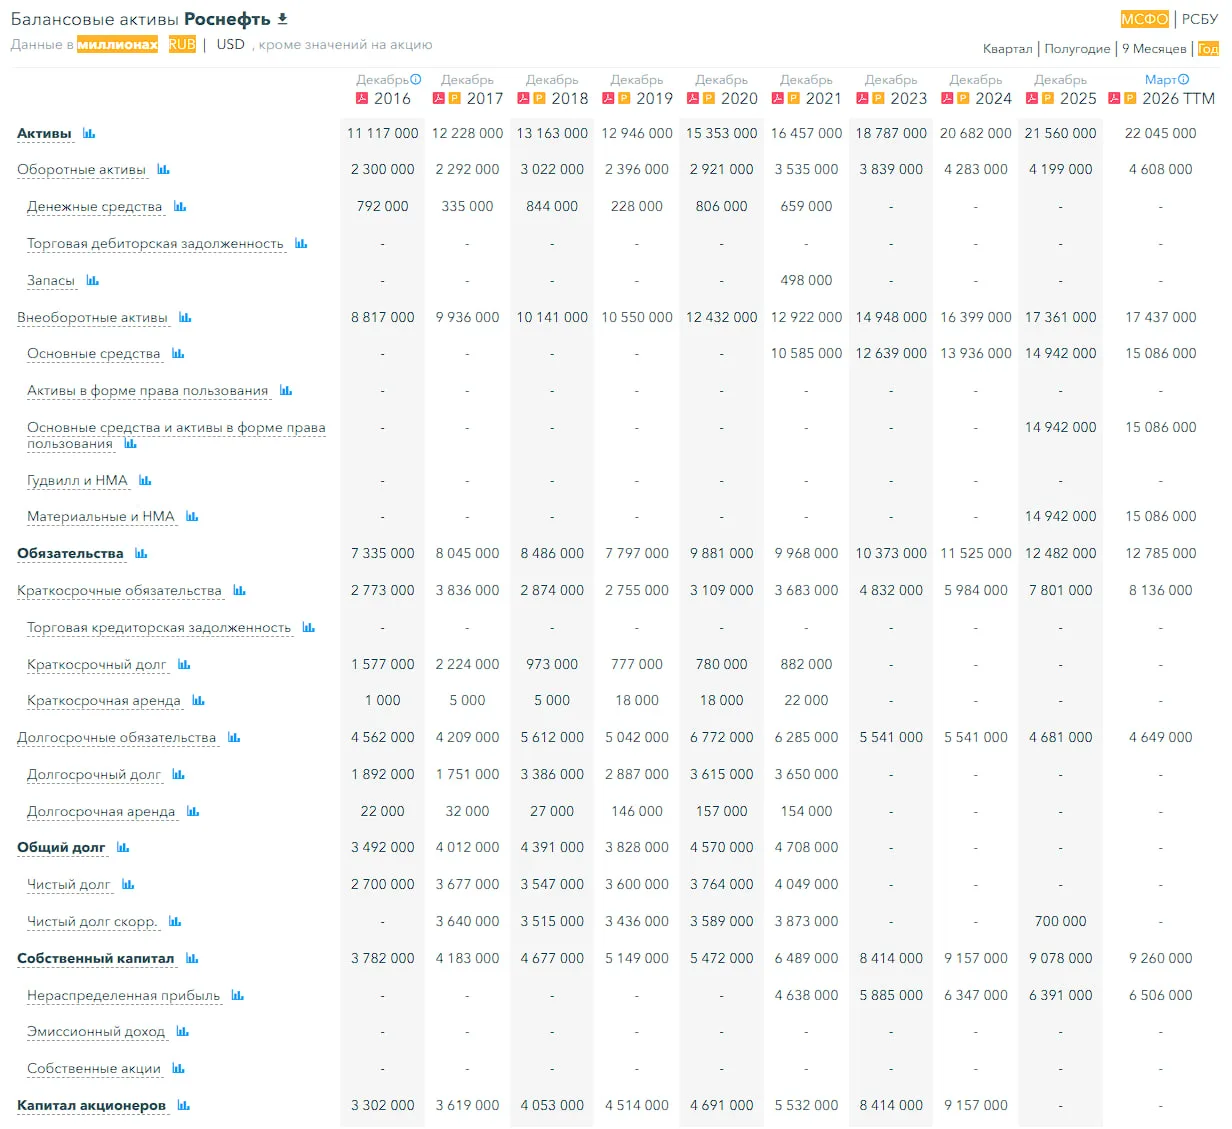Open the Общий долг metric link

pyautogui.click(x=61, y=848)
